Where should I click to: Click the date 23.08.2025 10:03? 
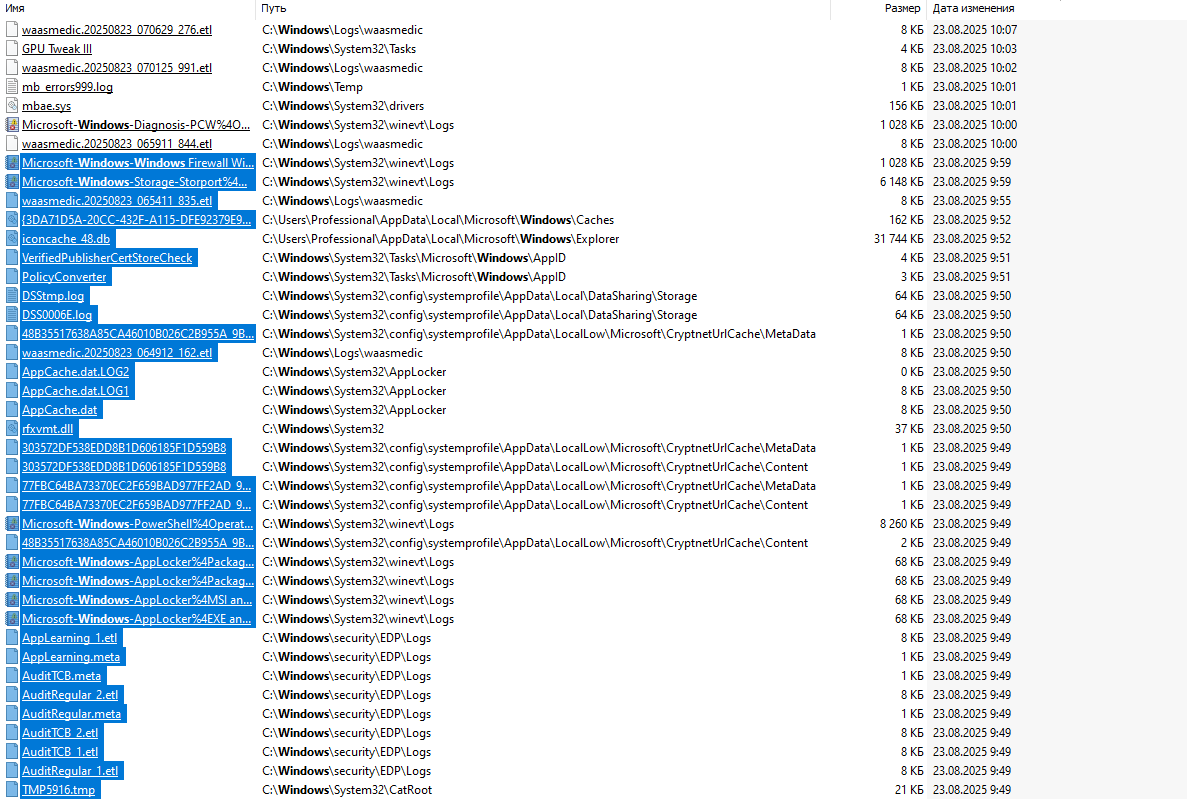(x=975, y=48)
